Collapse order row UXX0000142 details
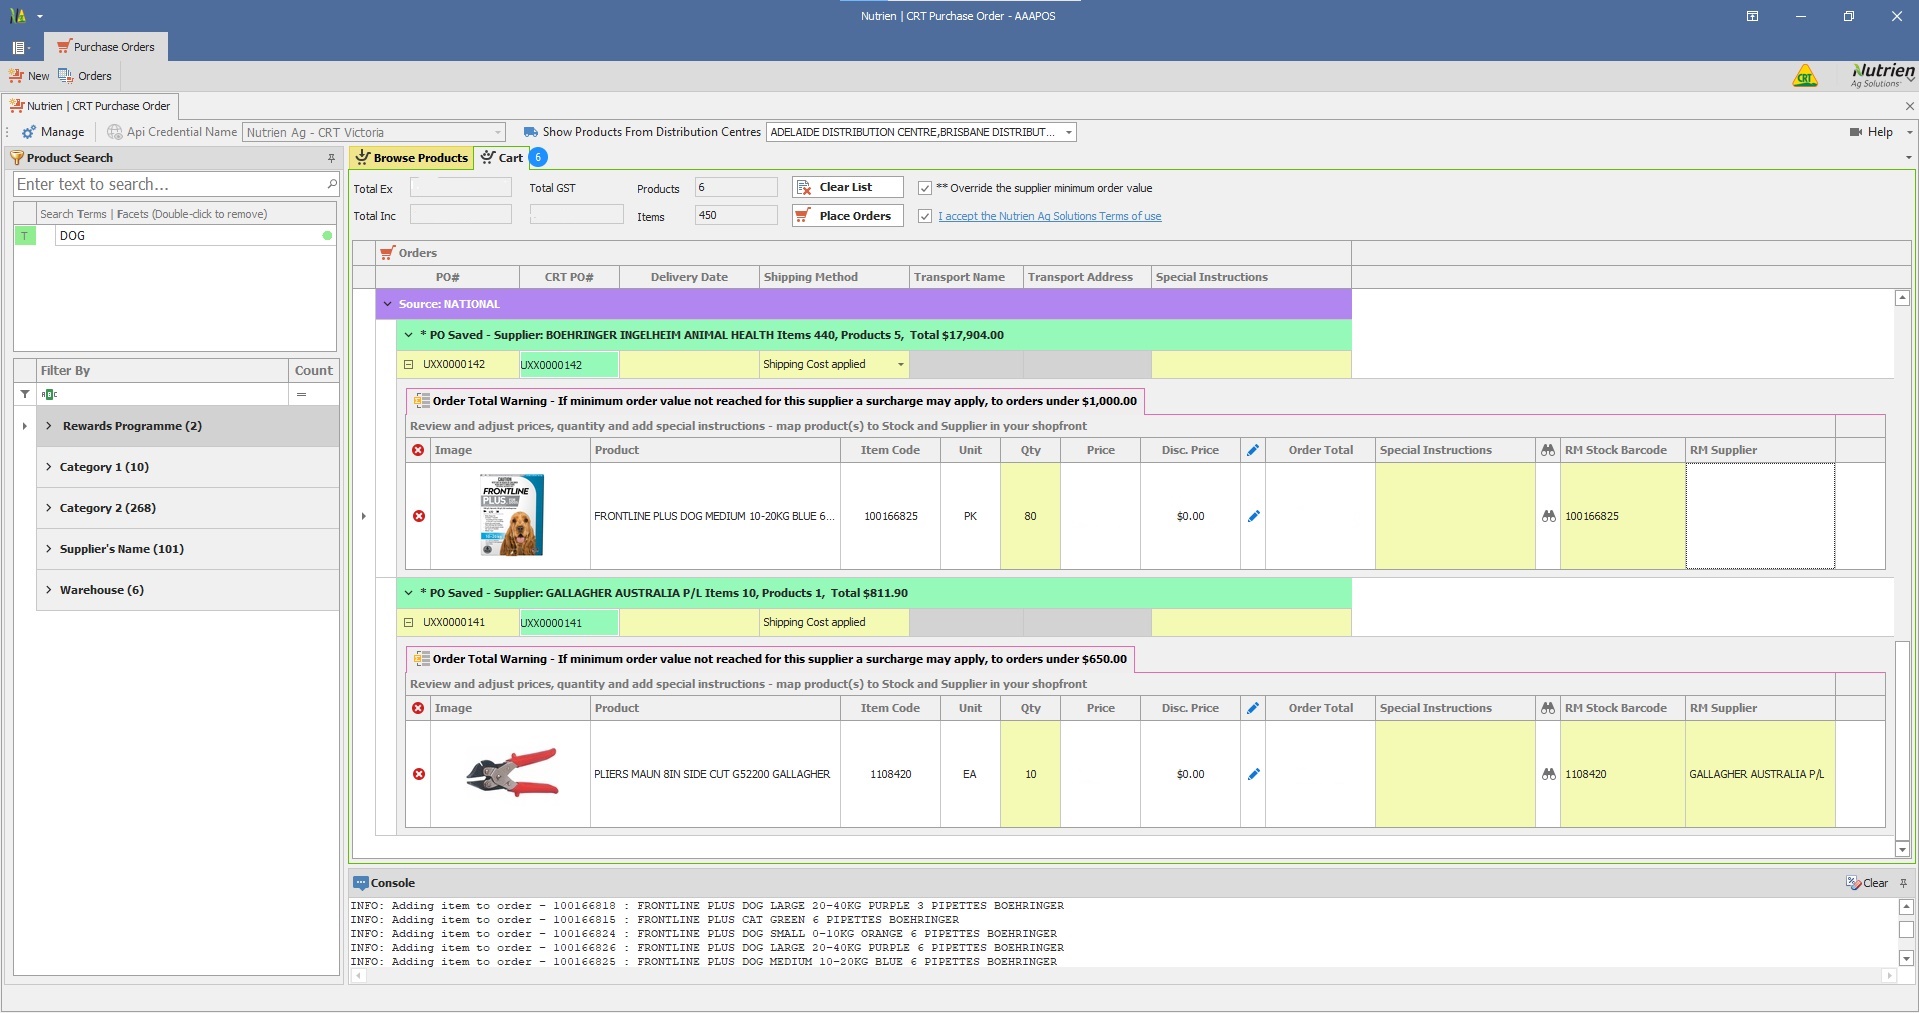This screenshot has width=1919, height=1013. point(408,365)
